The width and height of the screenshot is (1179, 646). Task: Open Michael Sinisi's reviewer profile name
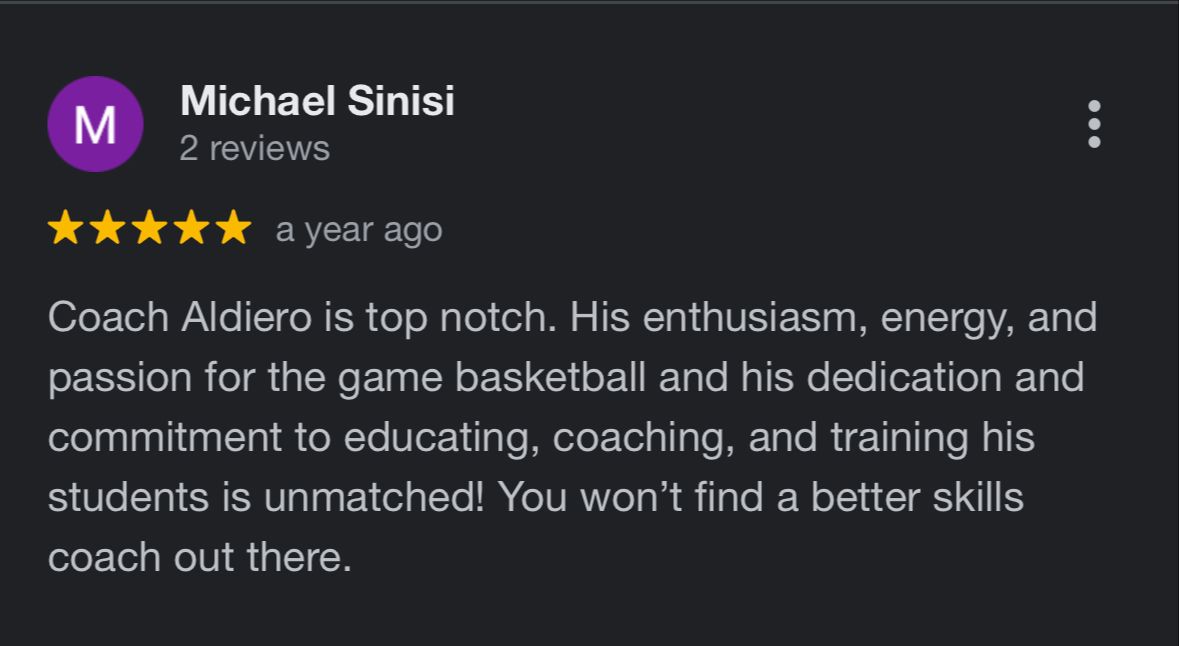[317, 101]
